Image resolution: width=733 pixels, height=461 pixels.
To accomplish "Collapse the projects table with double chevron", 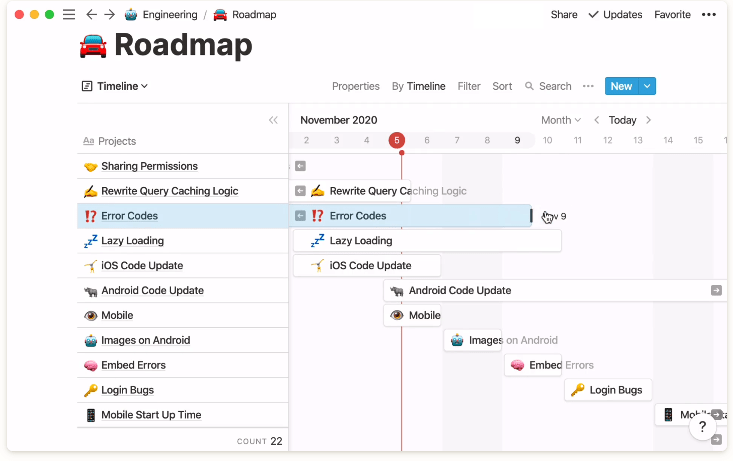I will (273, 120).
